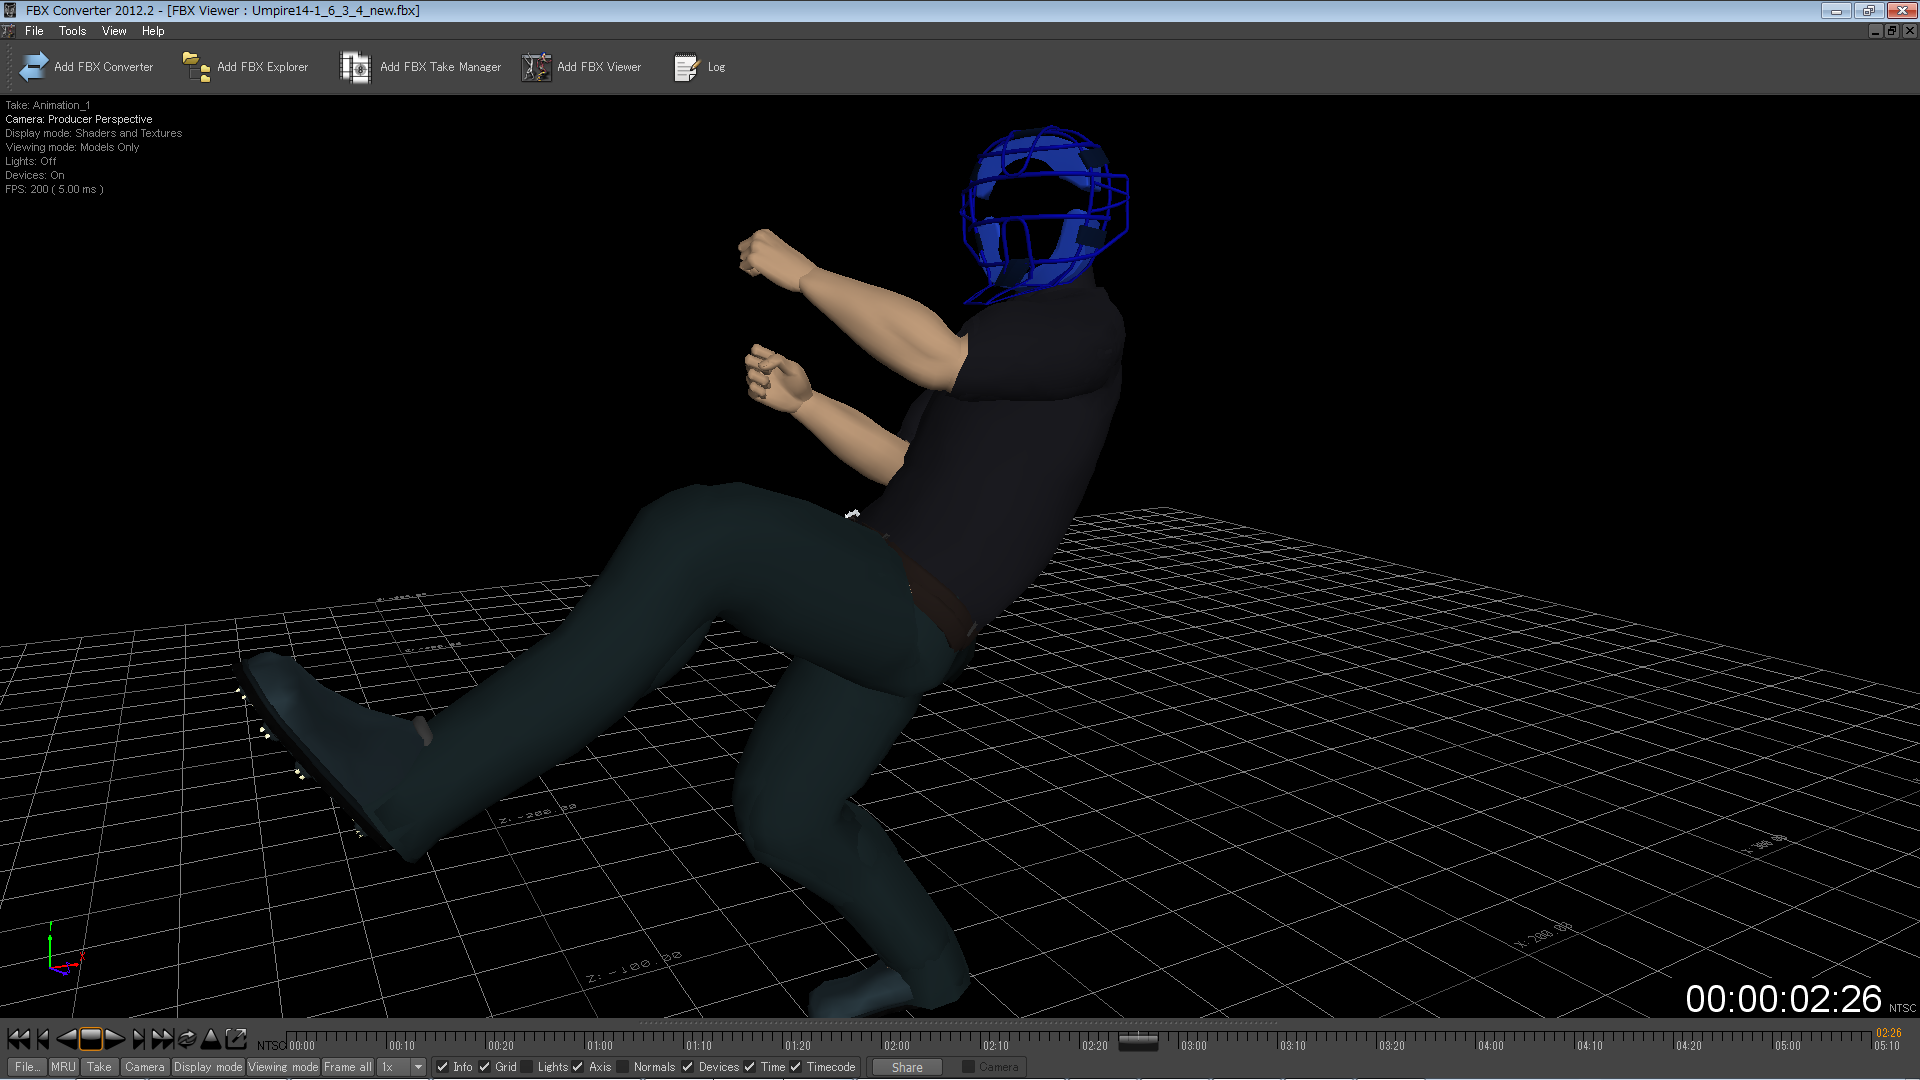Click the XYZ axis gizmo in viewport
Image resolution: width=1920 pixels, height=1080 pixels.
(x=64, y=949)
